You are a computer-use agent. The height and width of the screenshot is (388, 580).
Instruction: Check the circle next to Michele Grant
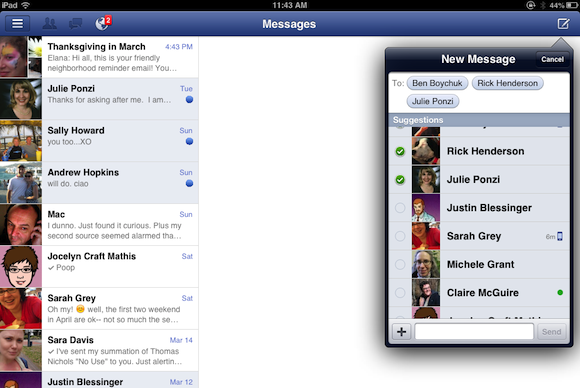point(400,264)
